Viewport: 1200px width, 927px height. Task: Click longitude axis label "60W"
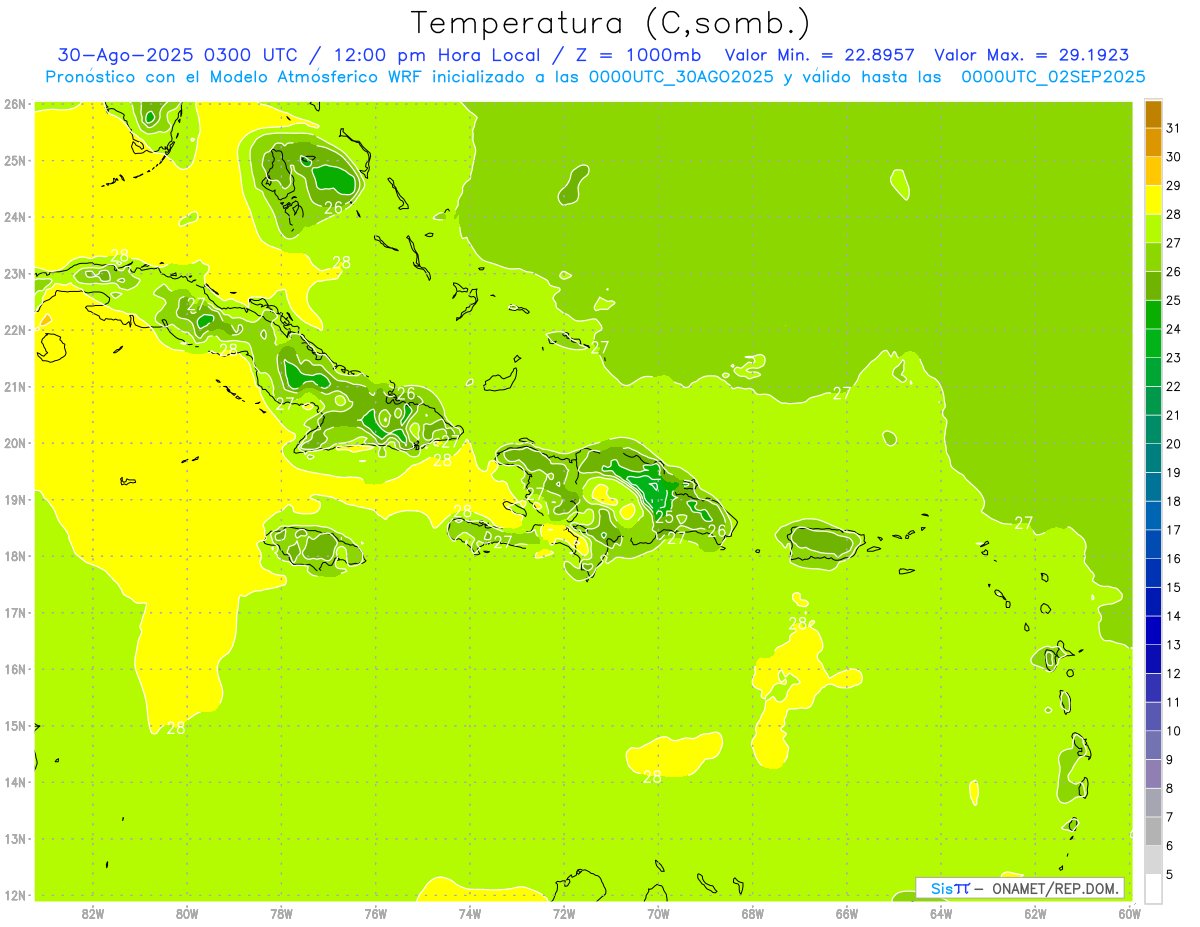click(1130, 913)
